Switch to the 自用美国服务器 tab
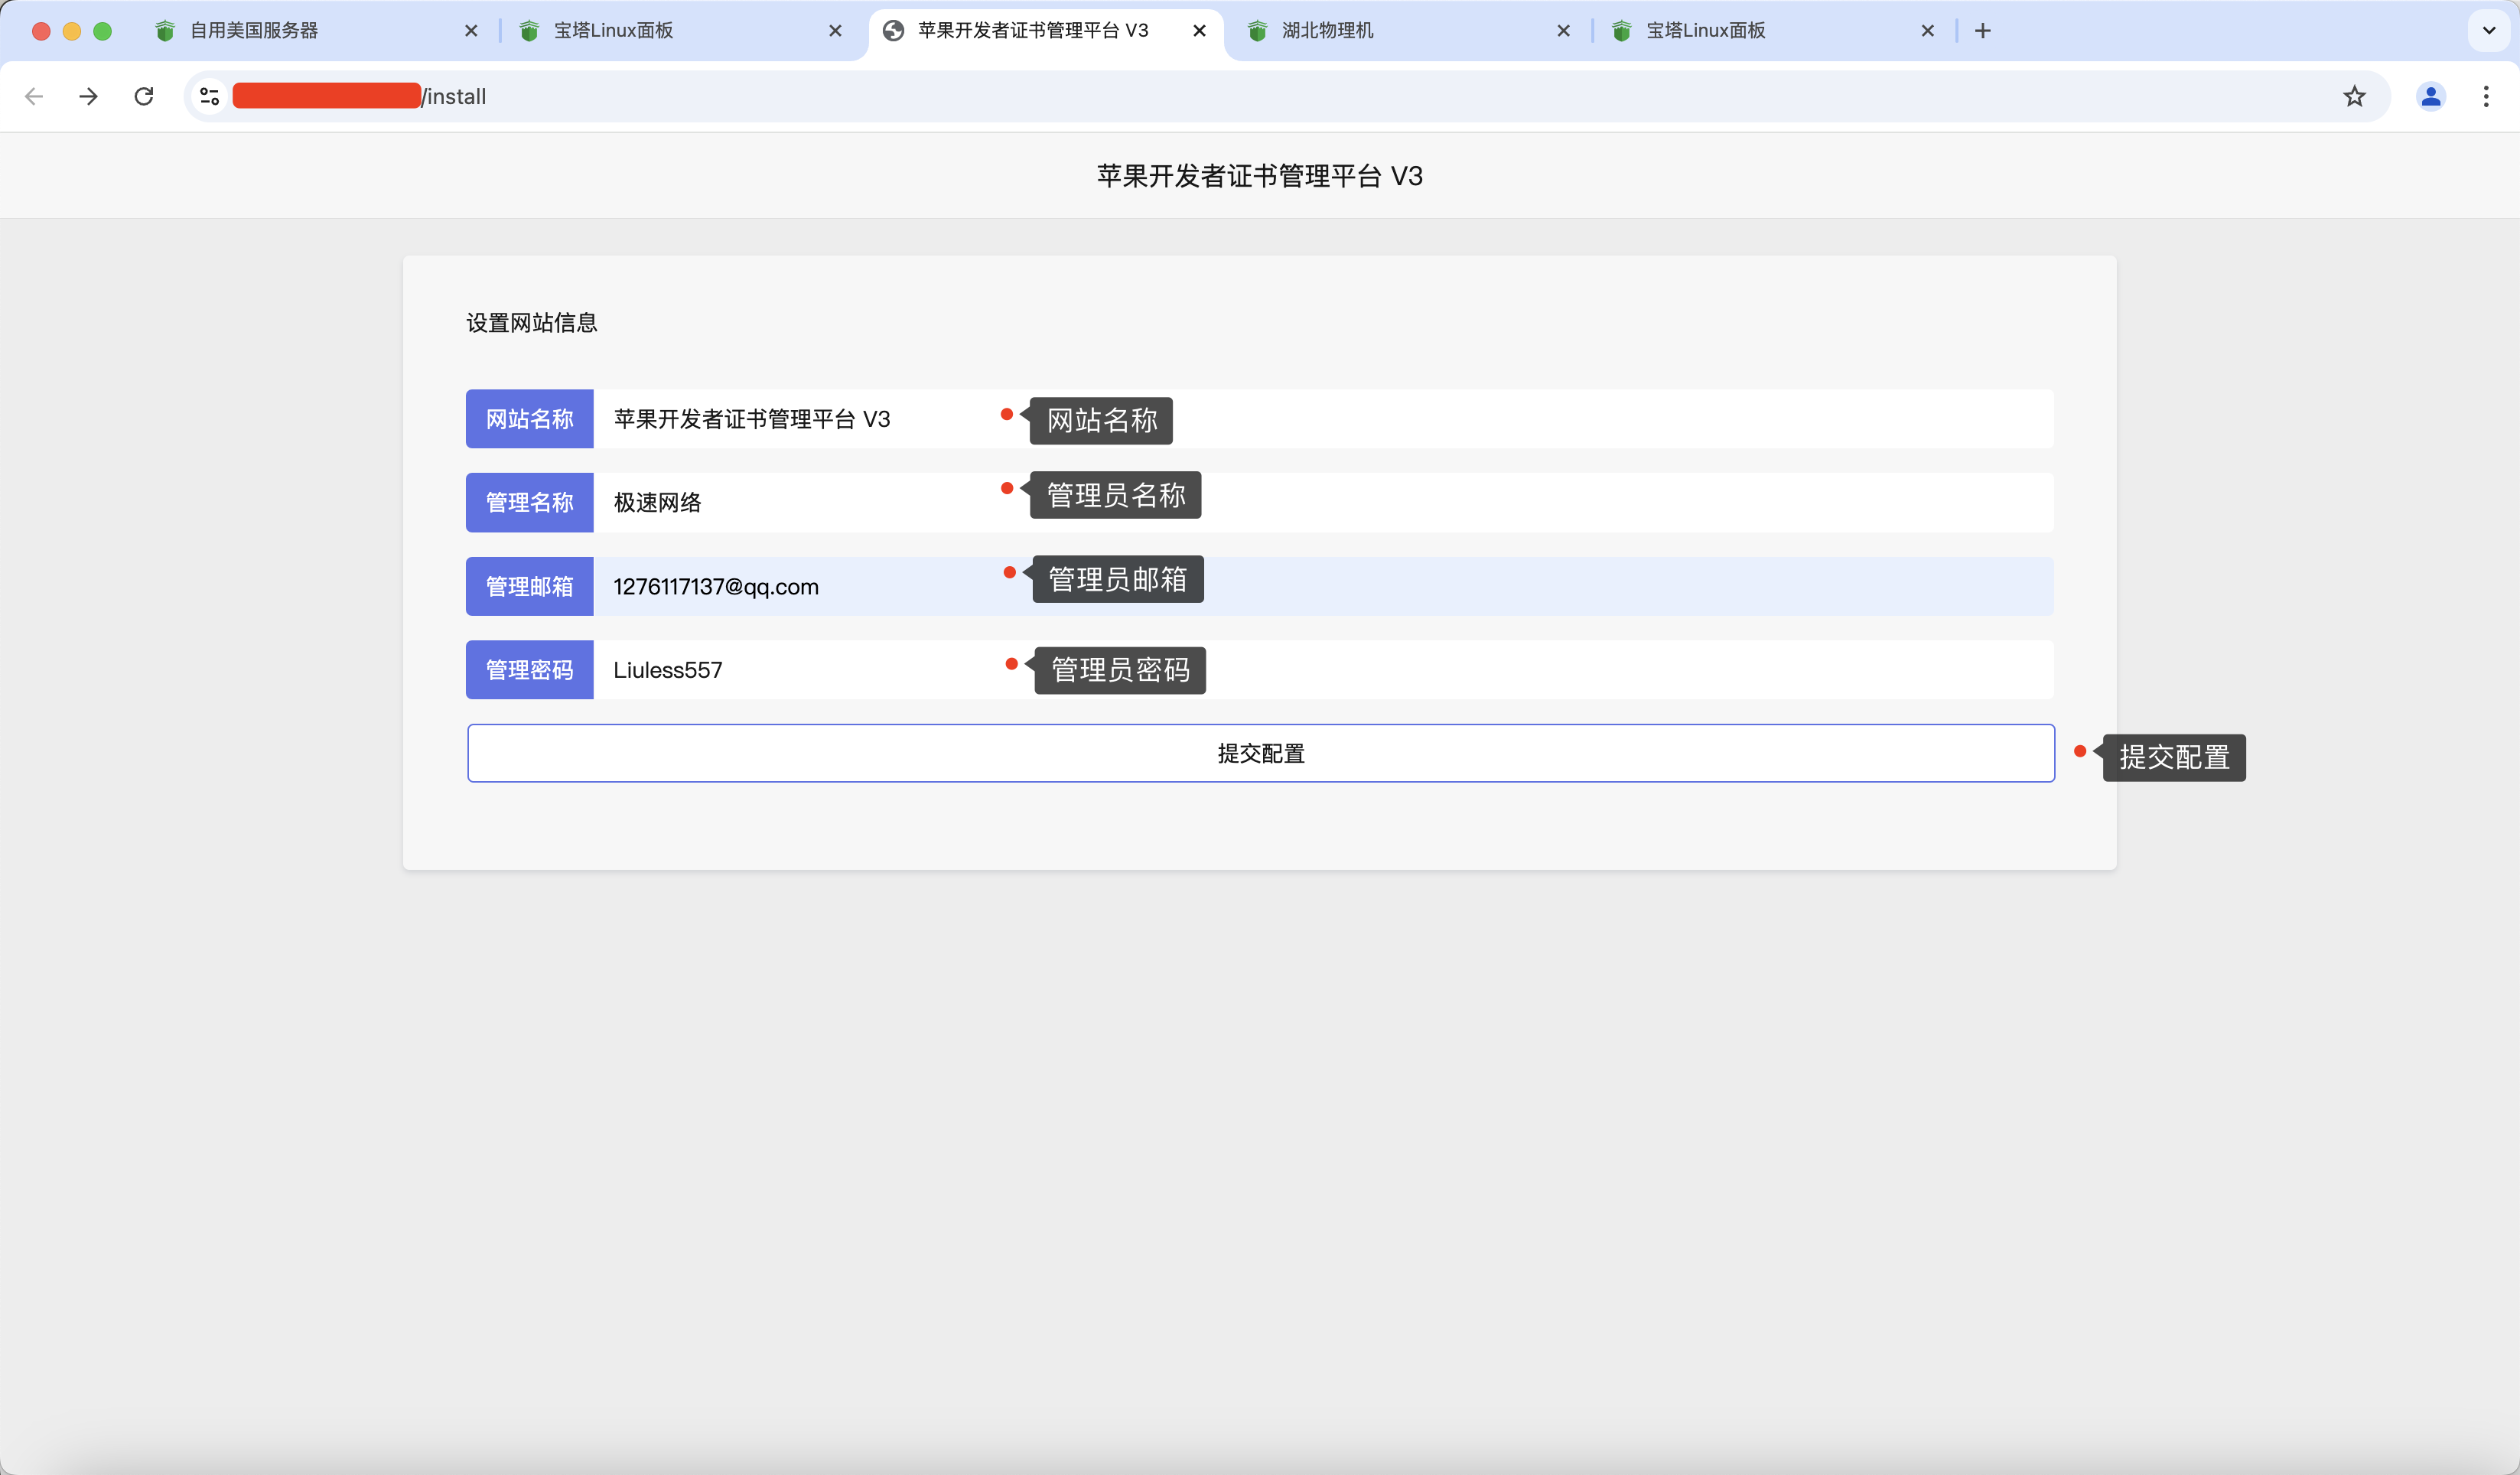 pos(315,31)
